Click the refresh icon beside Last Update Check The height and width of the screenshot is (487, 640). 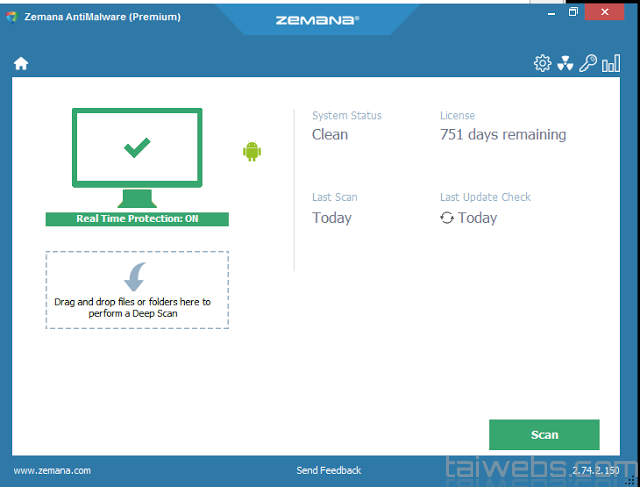(447, 218)
